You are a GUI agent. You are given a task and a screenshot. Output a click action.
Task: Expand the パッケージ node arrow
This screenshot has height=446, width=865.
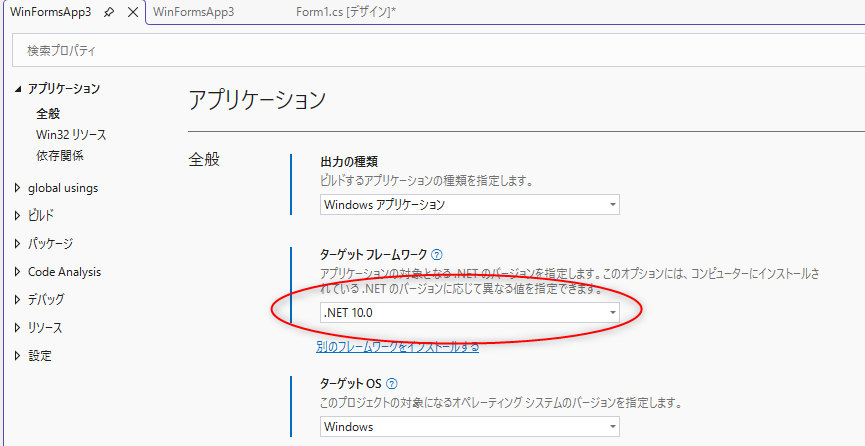click(18, 243)
